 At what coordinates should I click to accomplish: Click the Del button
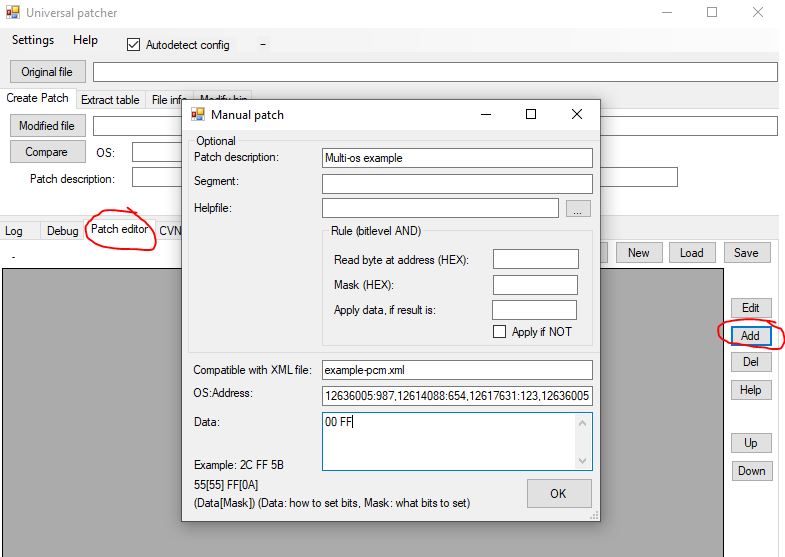751,362
